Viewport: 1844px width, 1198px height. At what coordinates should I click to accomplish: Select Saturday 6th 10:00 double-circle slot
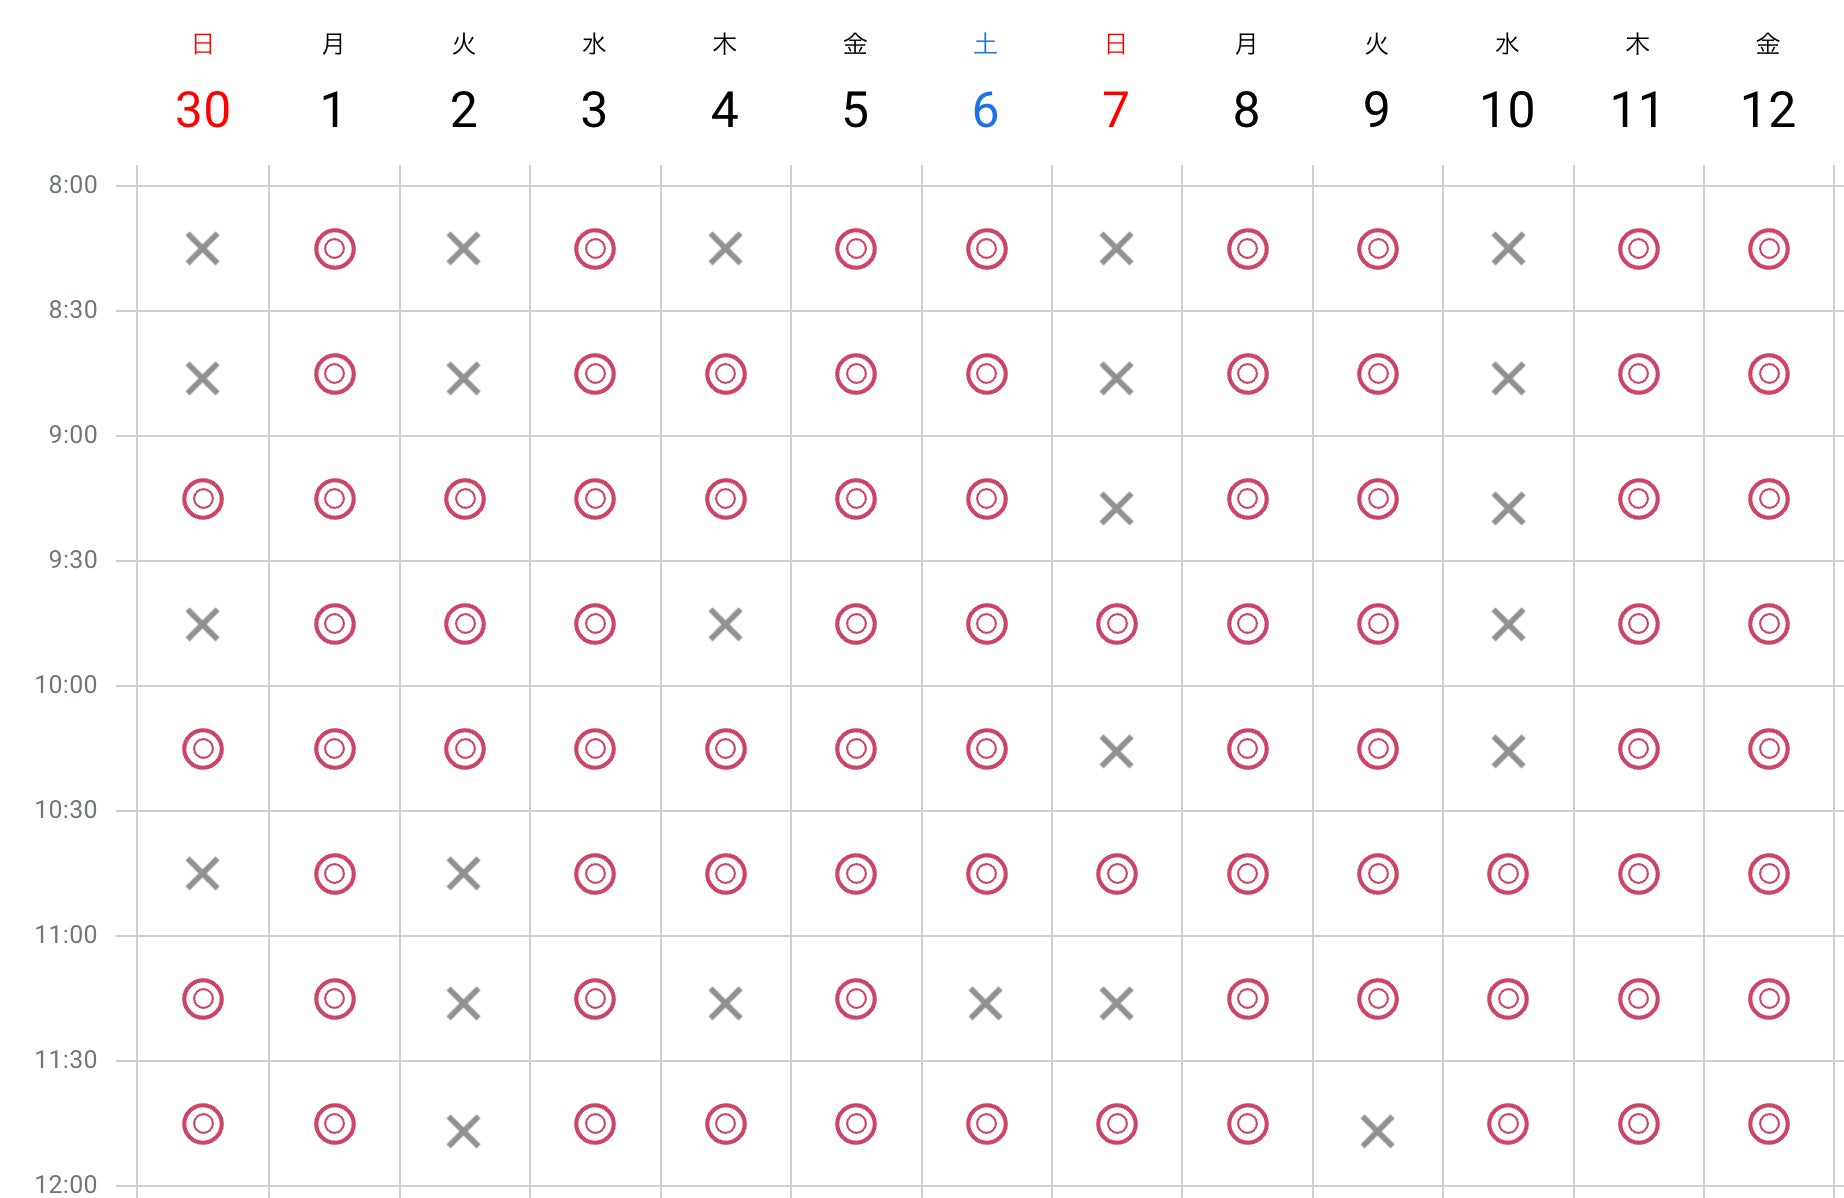(986, 749)
